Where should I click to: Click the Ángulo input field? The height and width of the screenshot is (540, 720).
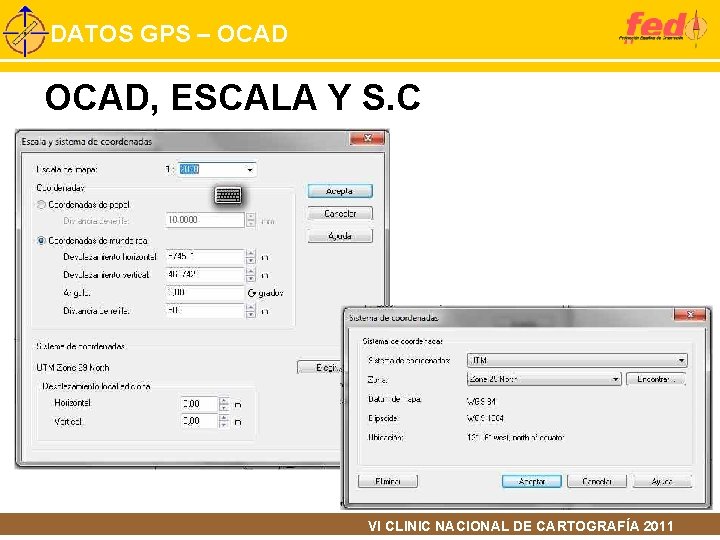(x=205, y=292)
